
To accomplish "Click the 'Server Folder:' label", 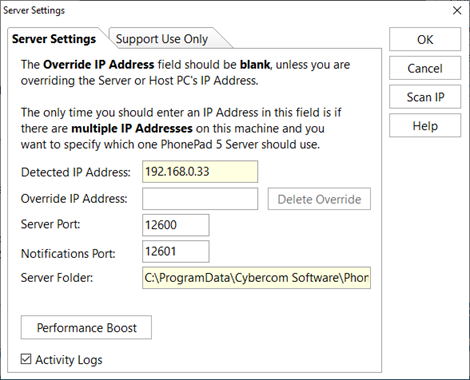I will click(57, 278).
